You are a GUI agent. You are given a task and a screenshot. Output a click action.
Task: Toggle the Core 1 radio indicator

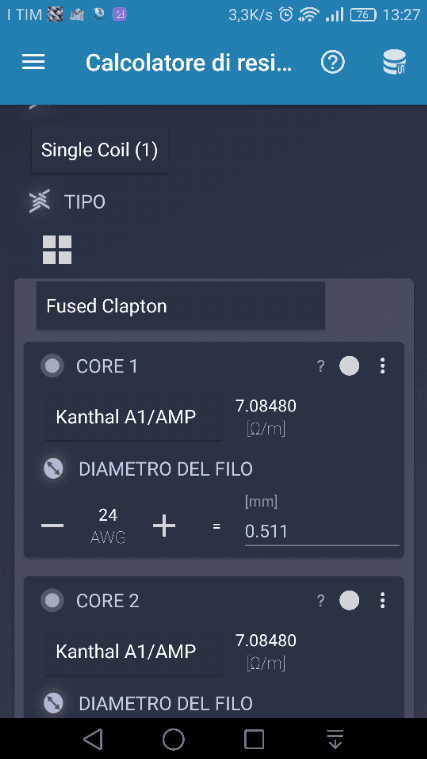52,366
